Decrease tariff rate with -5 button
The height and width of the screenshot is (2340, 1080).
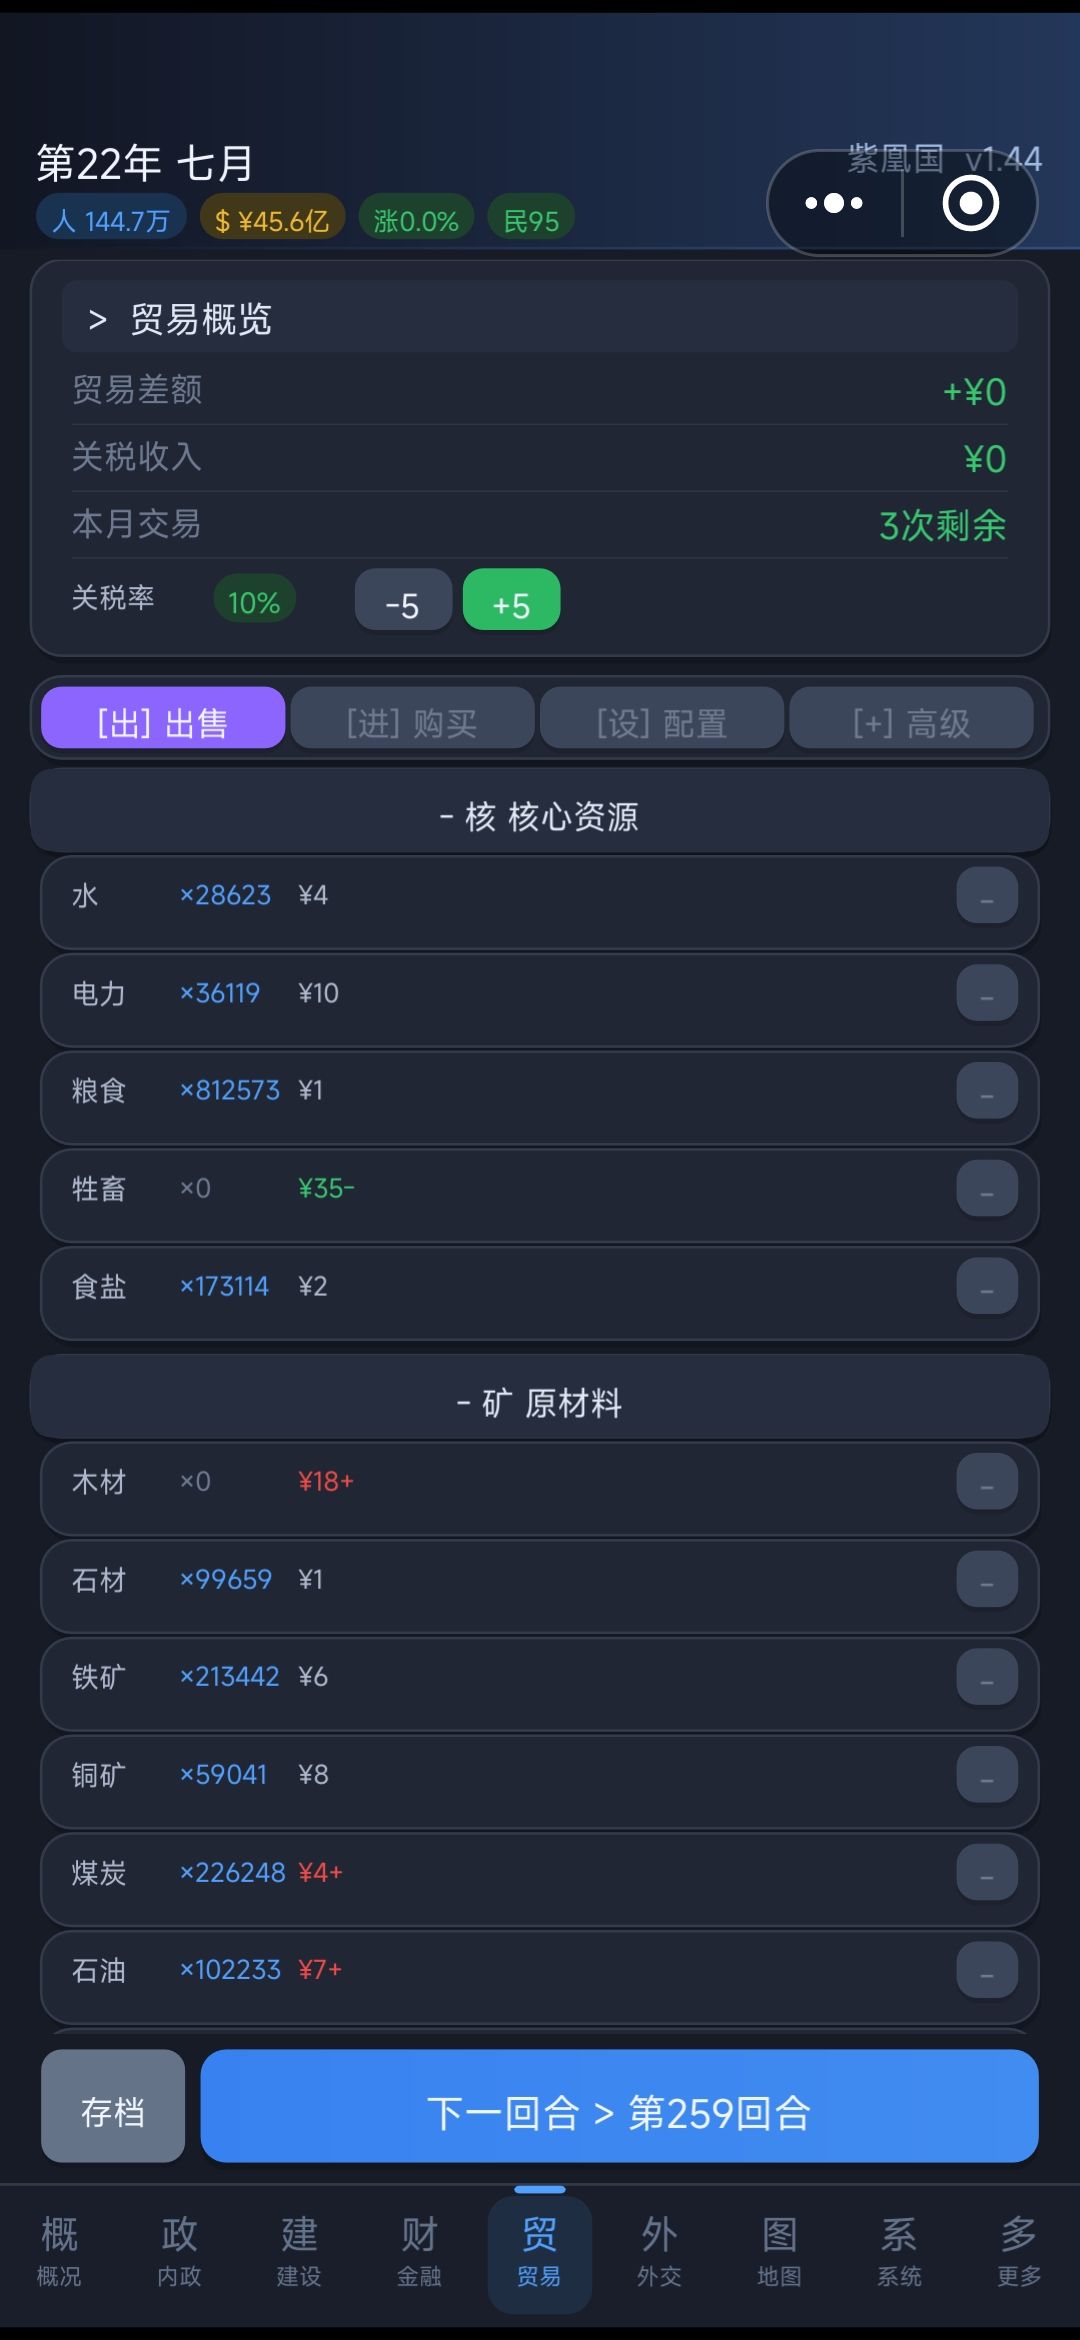pos(403,602)
